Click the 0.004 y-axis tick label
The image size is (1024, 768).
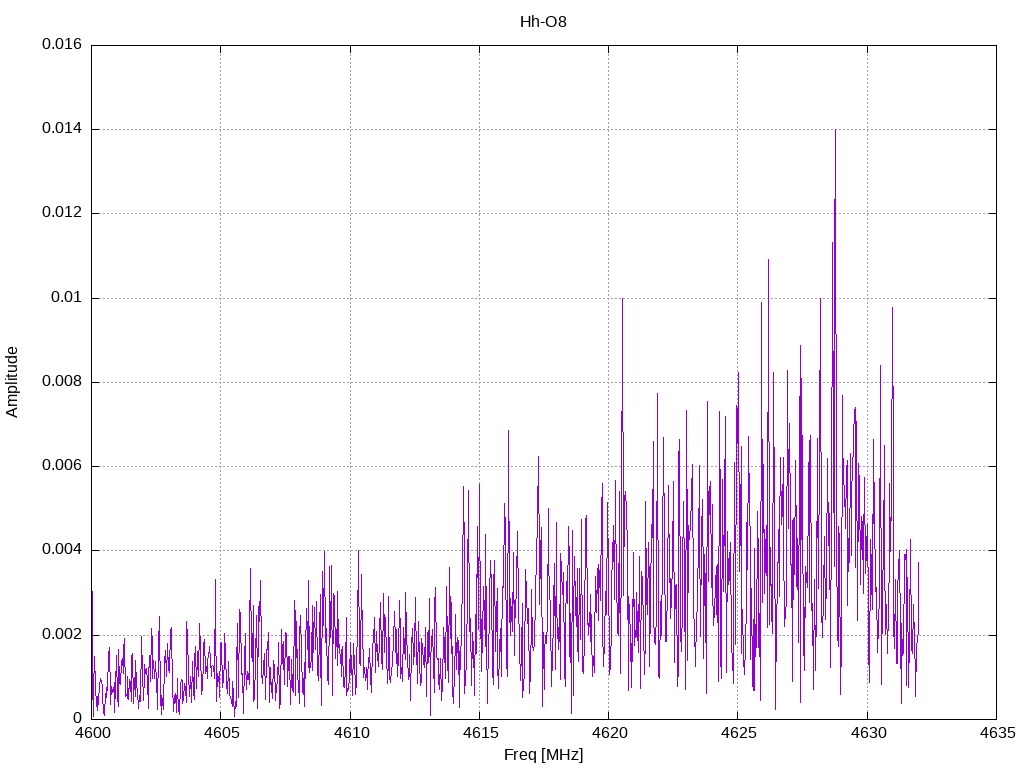click(x=62, y=550)
